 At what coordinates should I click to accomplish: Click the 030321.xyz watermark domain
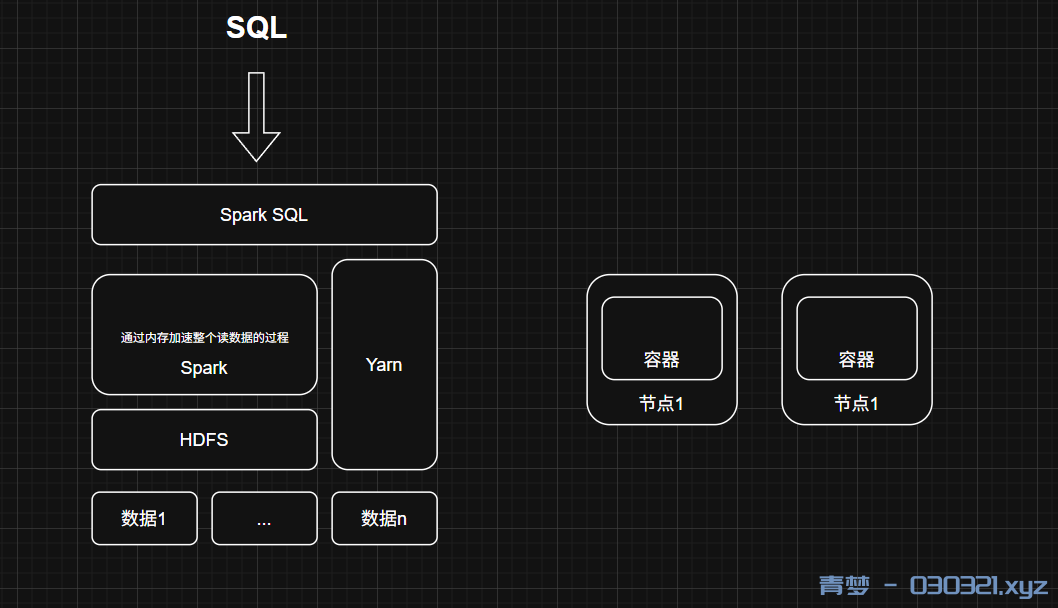tap(978, 585)
